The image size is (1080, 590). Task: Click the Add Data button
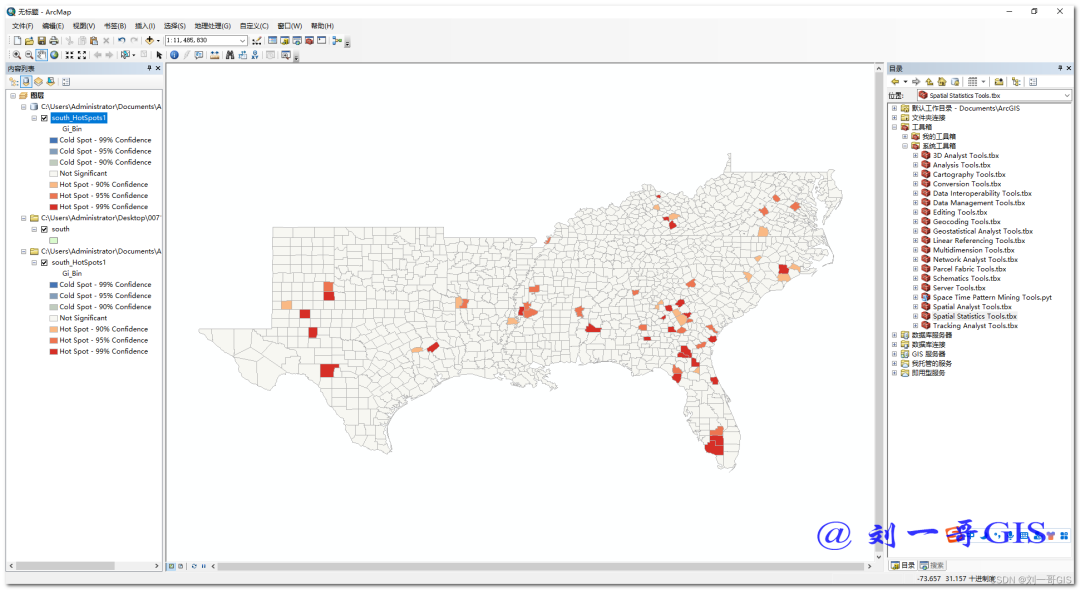pos(149,41)
